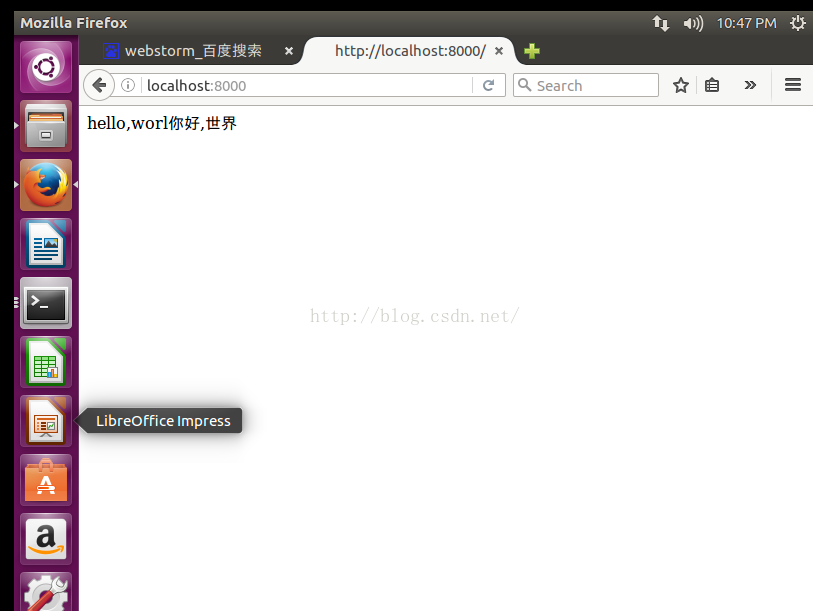Open the sound volume indicator

pyautogui.click(x=693, y=23)
